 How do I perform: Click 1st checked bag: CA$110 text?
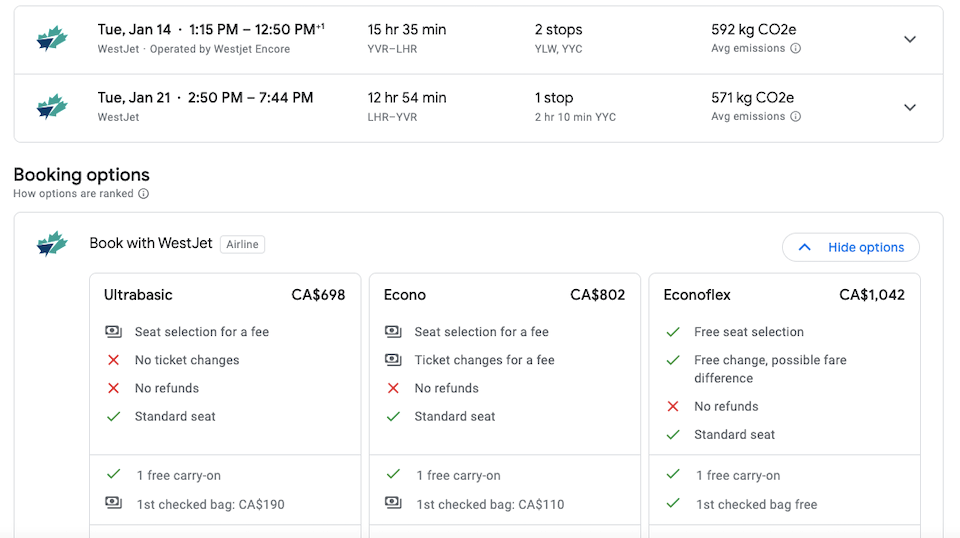(x=490, y=504)
